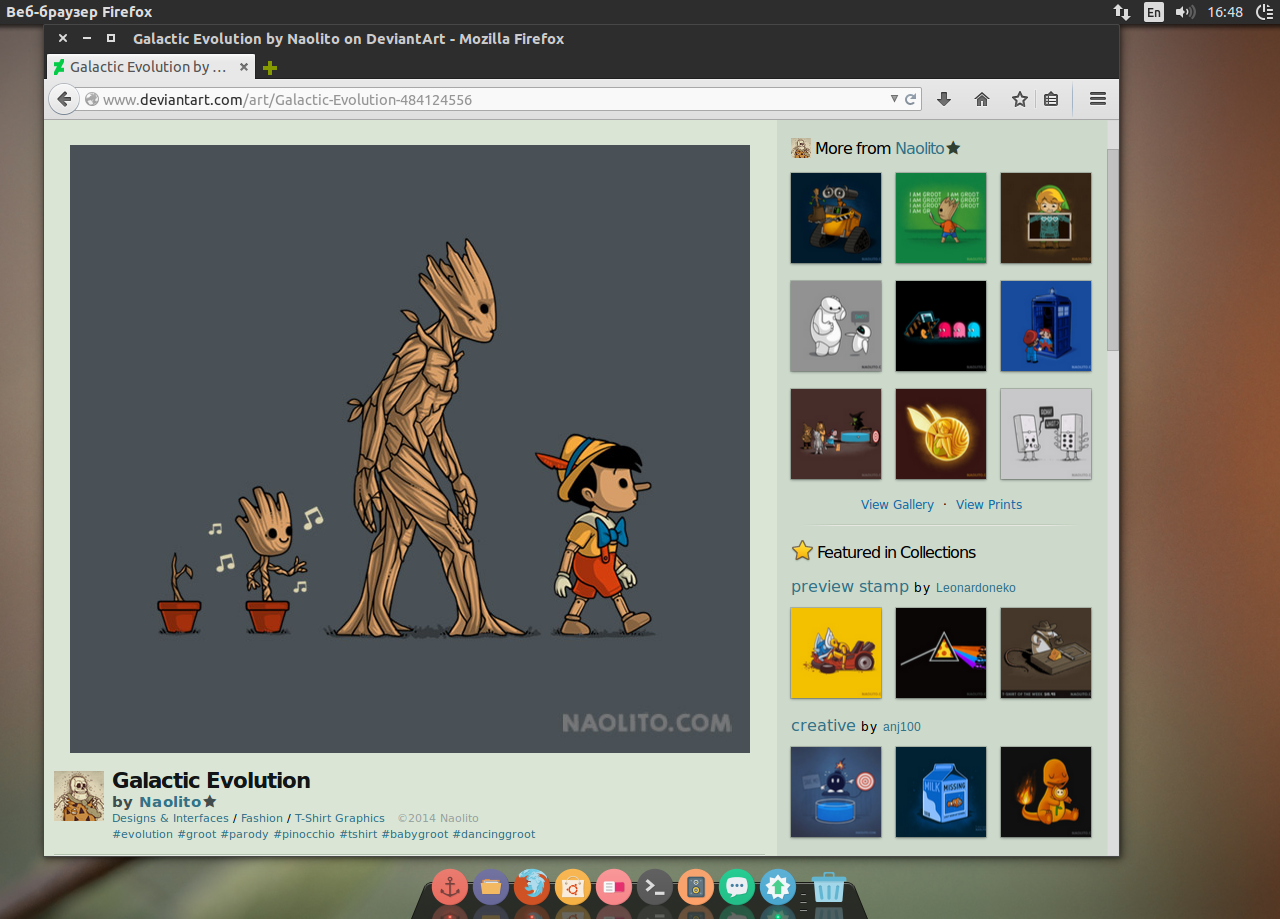Launch the Files folder icon in dock

(491, 887)
